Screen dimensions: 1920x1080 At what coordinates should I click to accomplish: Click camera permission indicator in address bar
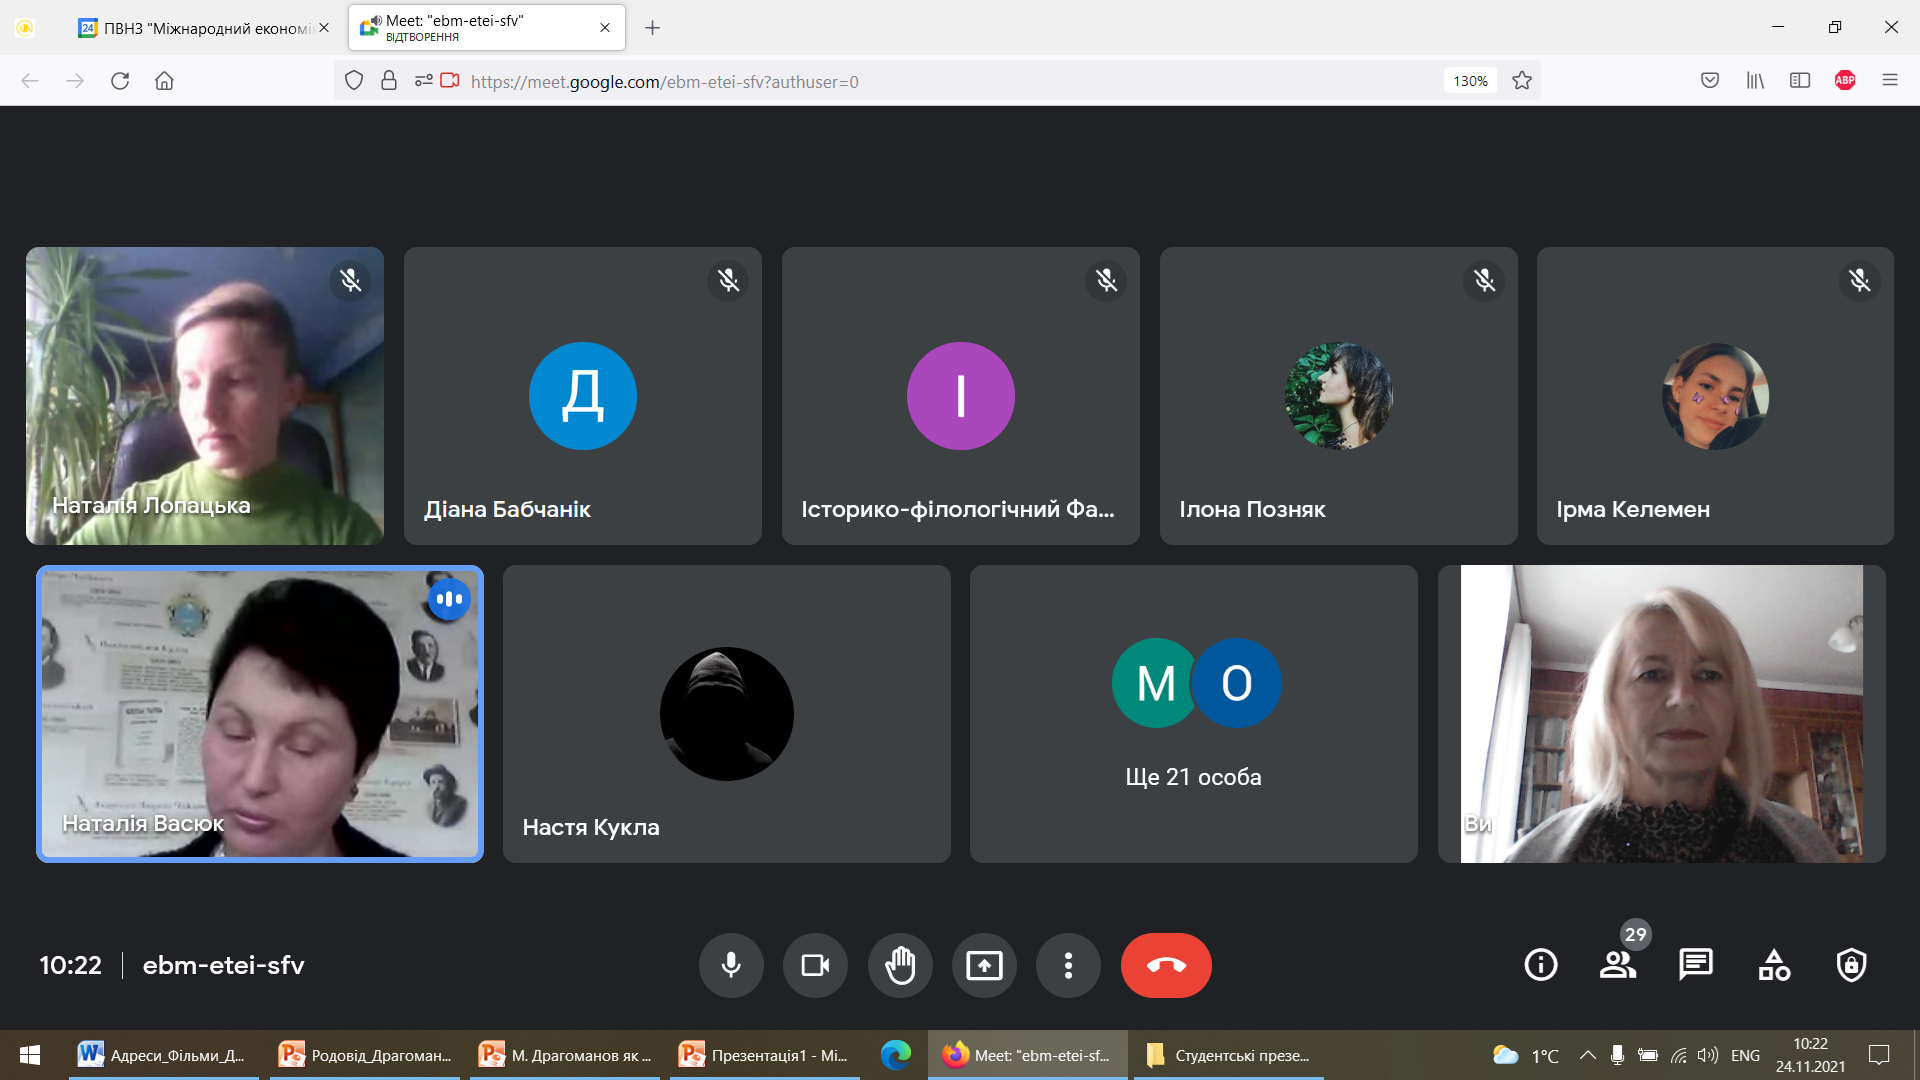(450, 81)
